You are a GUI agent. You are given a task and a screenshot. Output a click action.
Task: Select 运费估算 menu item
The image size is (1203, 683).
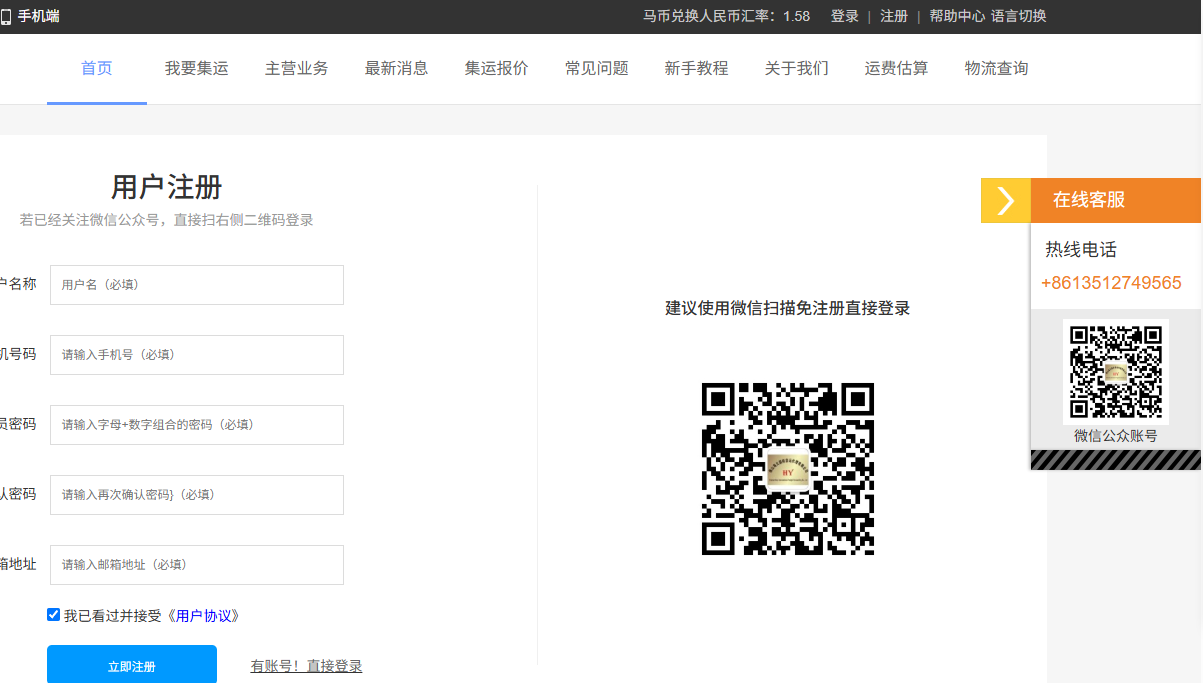(897, 68)
